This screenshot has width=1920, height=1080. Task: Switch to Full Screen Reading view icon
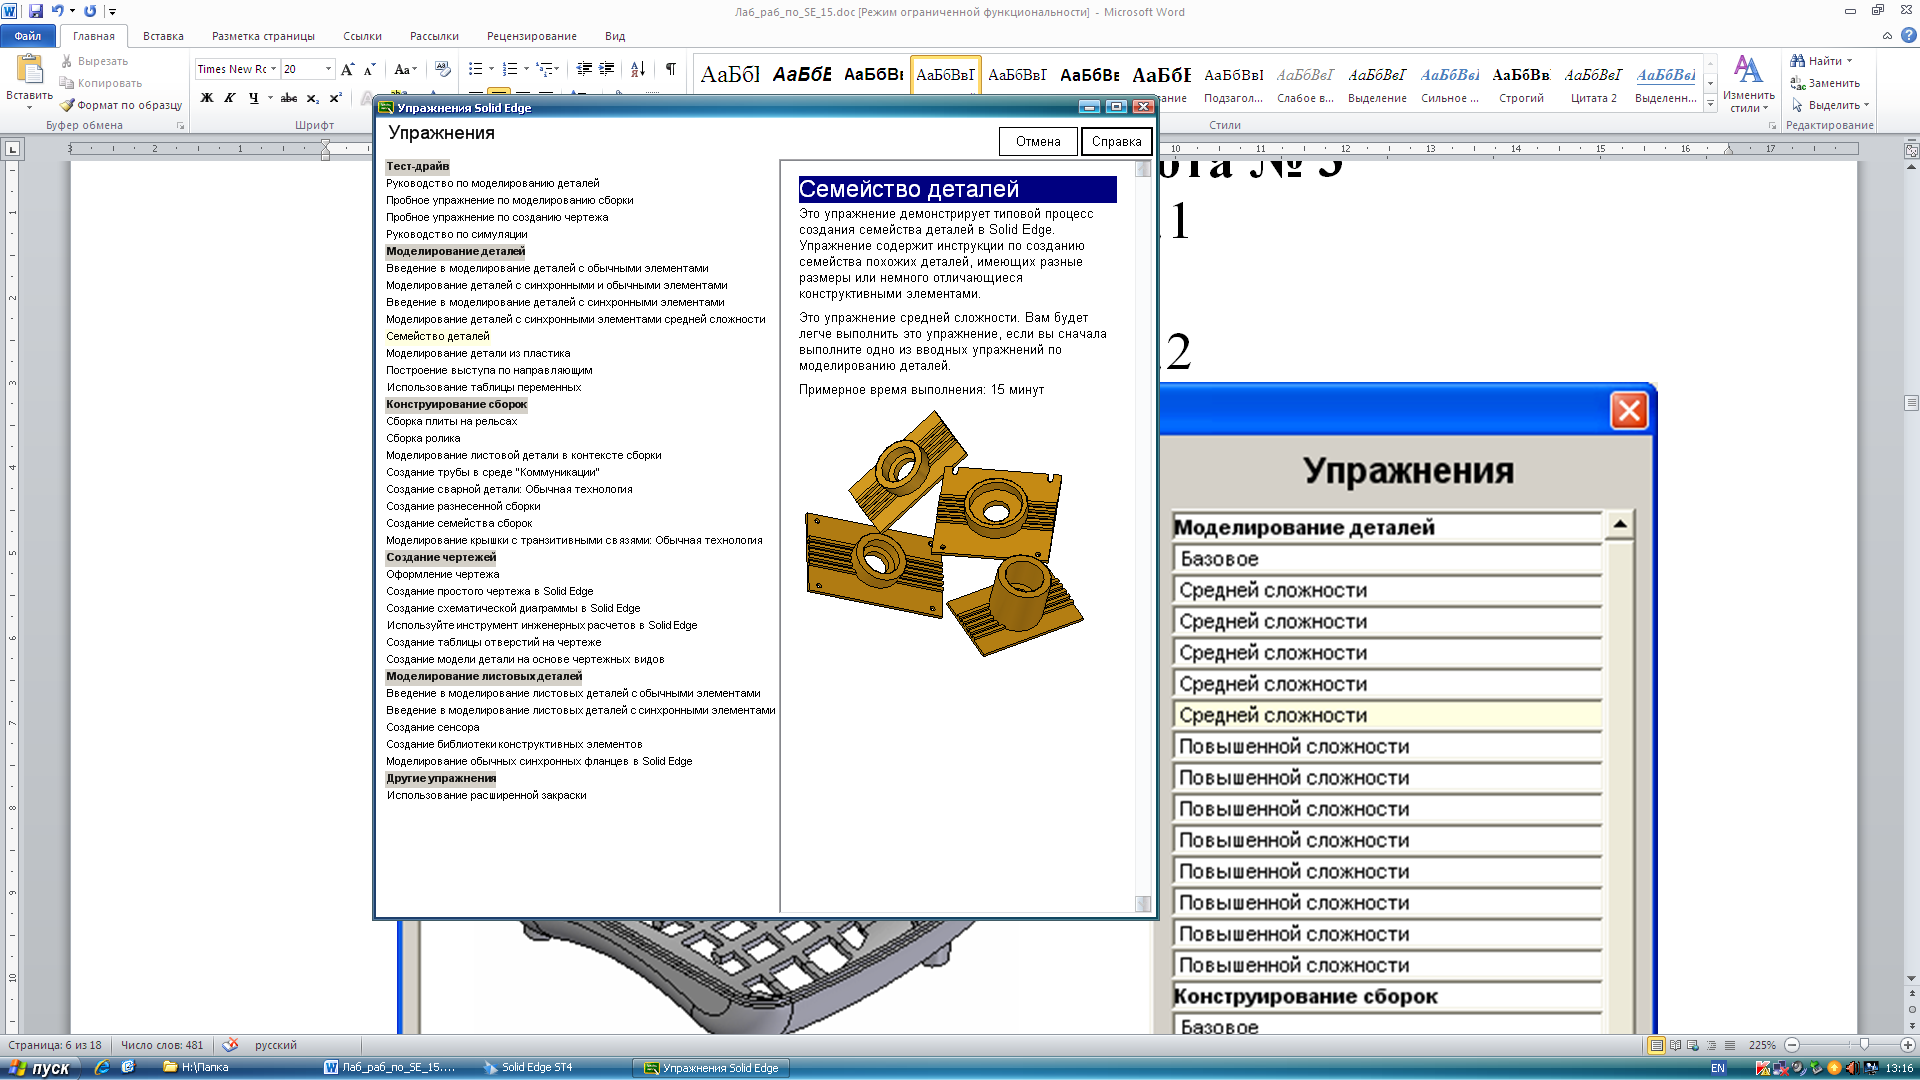1675,1045
